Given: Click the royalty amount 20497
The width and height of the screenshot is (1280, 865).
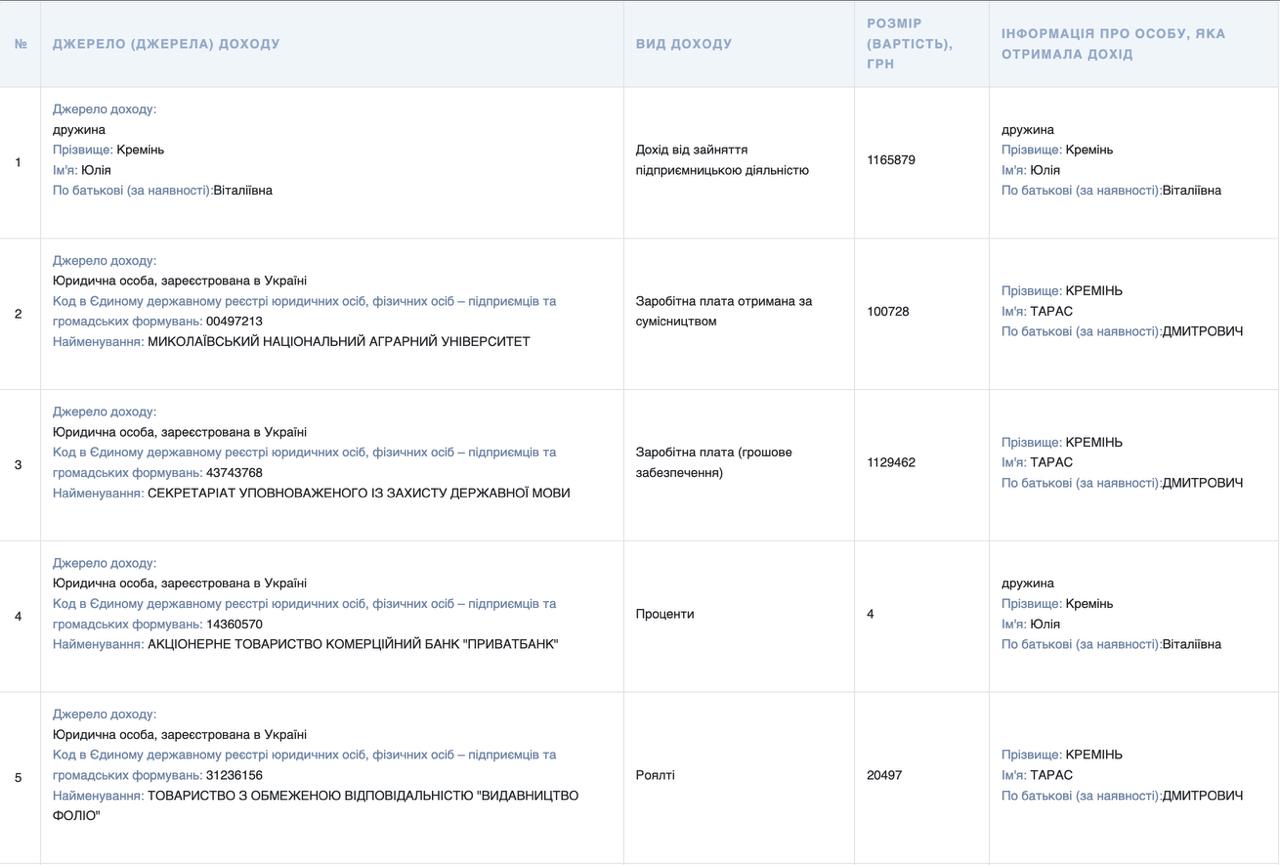Looking at the screenshot, I should point(884,775).
